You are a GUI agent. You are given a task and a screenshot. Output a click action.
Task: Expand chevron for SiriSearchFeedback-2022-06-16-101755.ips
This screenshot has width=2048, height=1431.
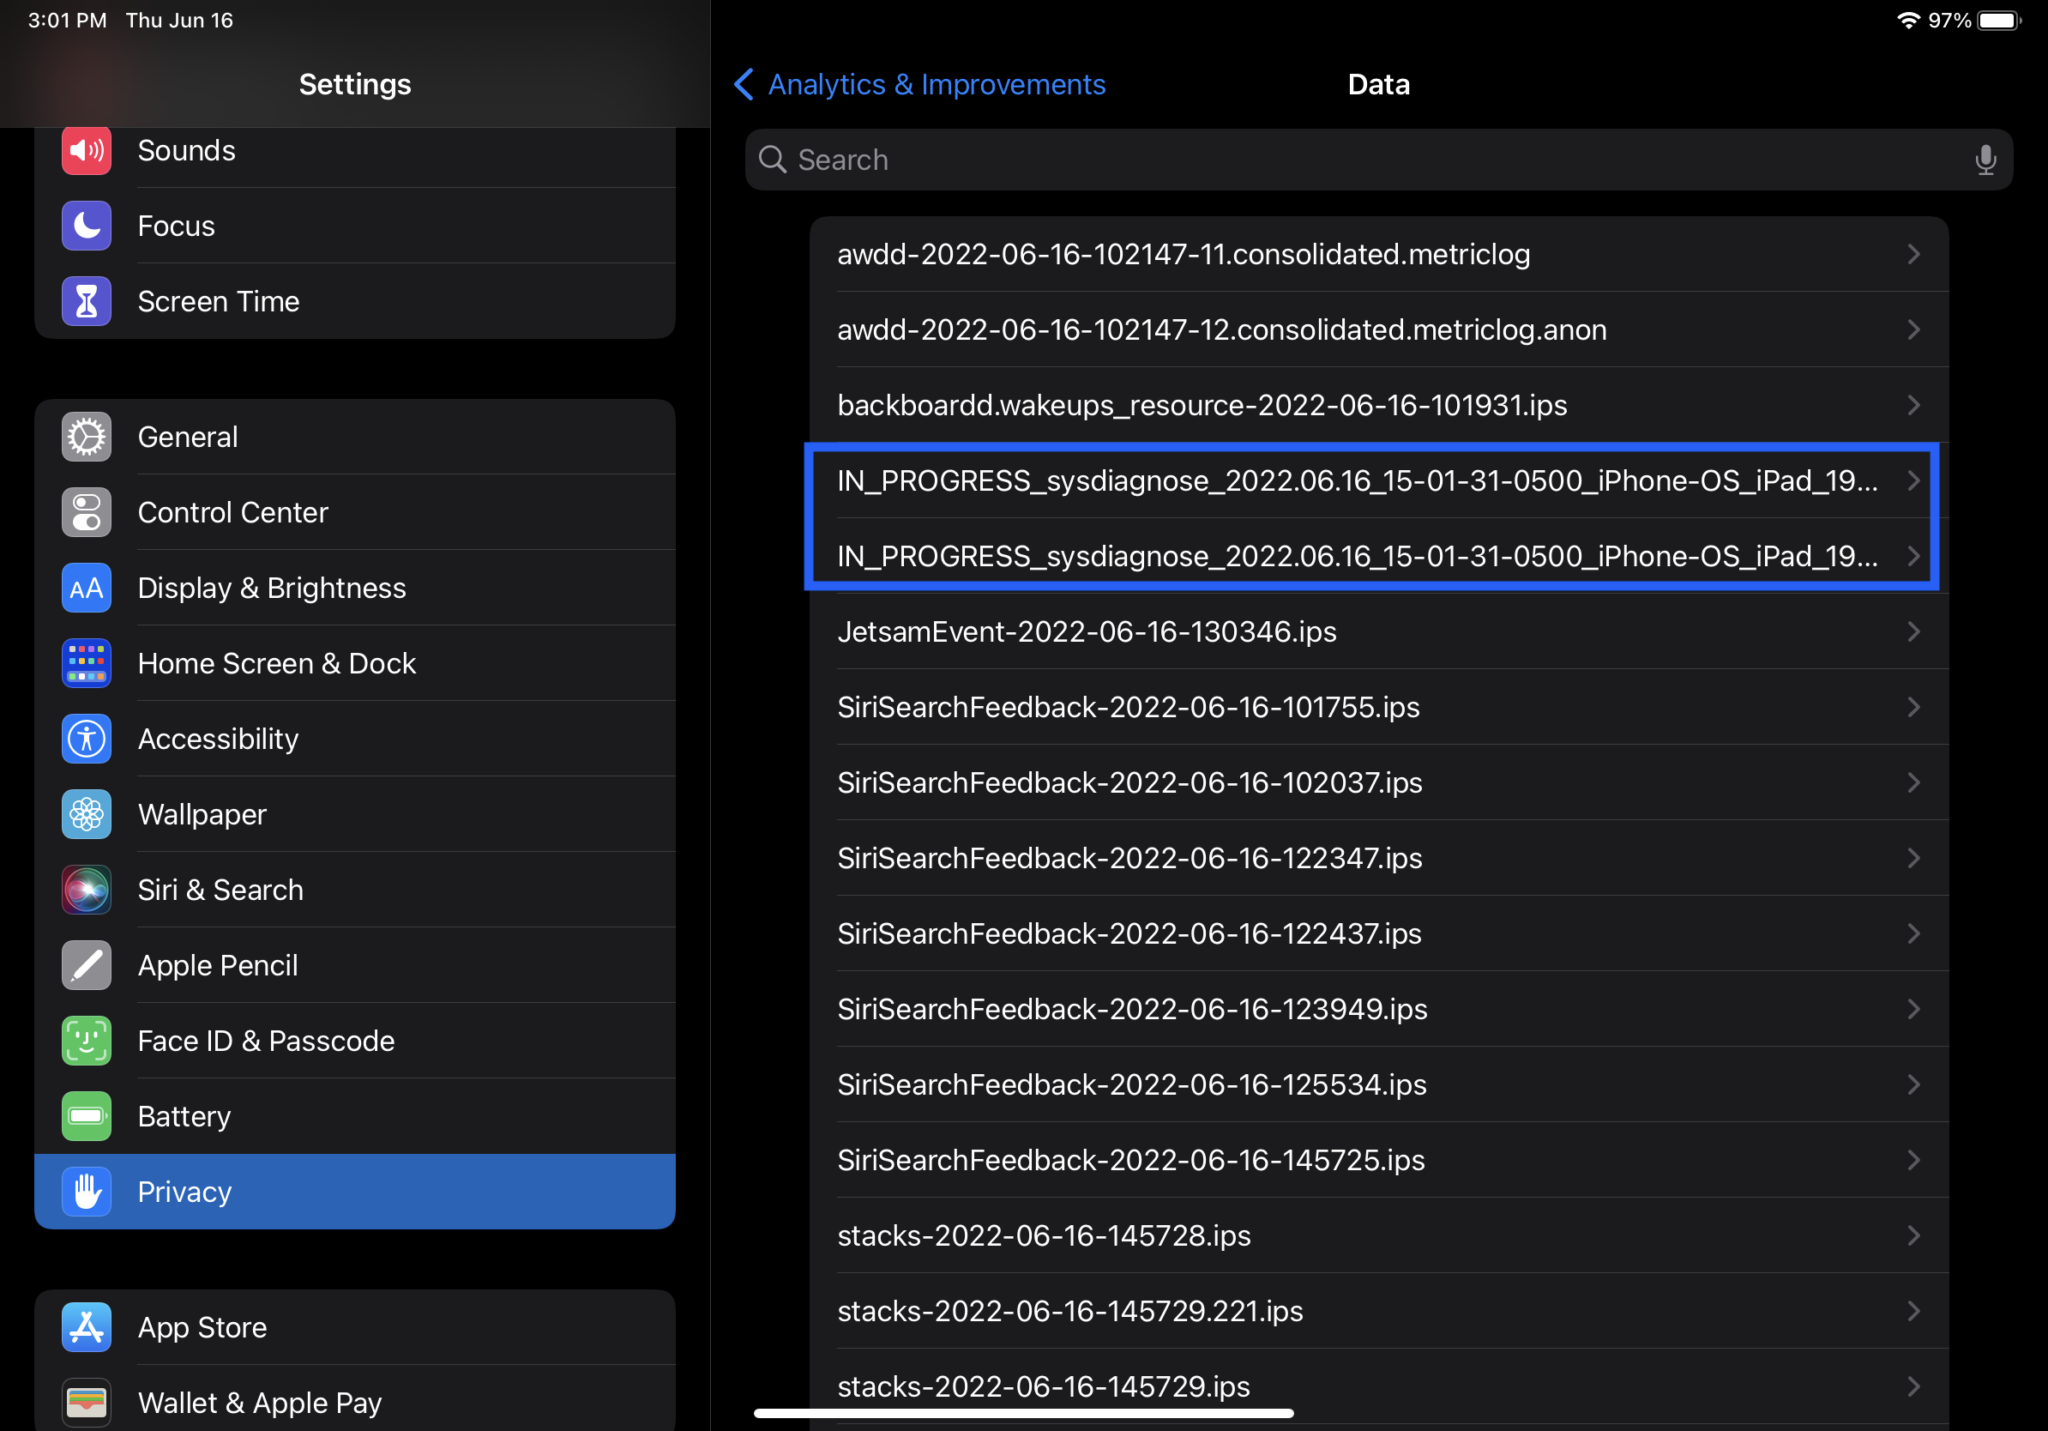click(x=1913, y=707)
